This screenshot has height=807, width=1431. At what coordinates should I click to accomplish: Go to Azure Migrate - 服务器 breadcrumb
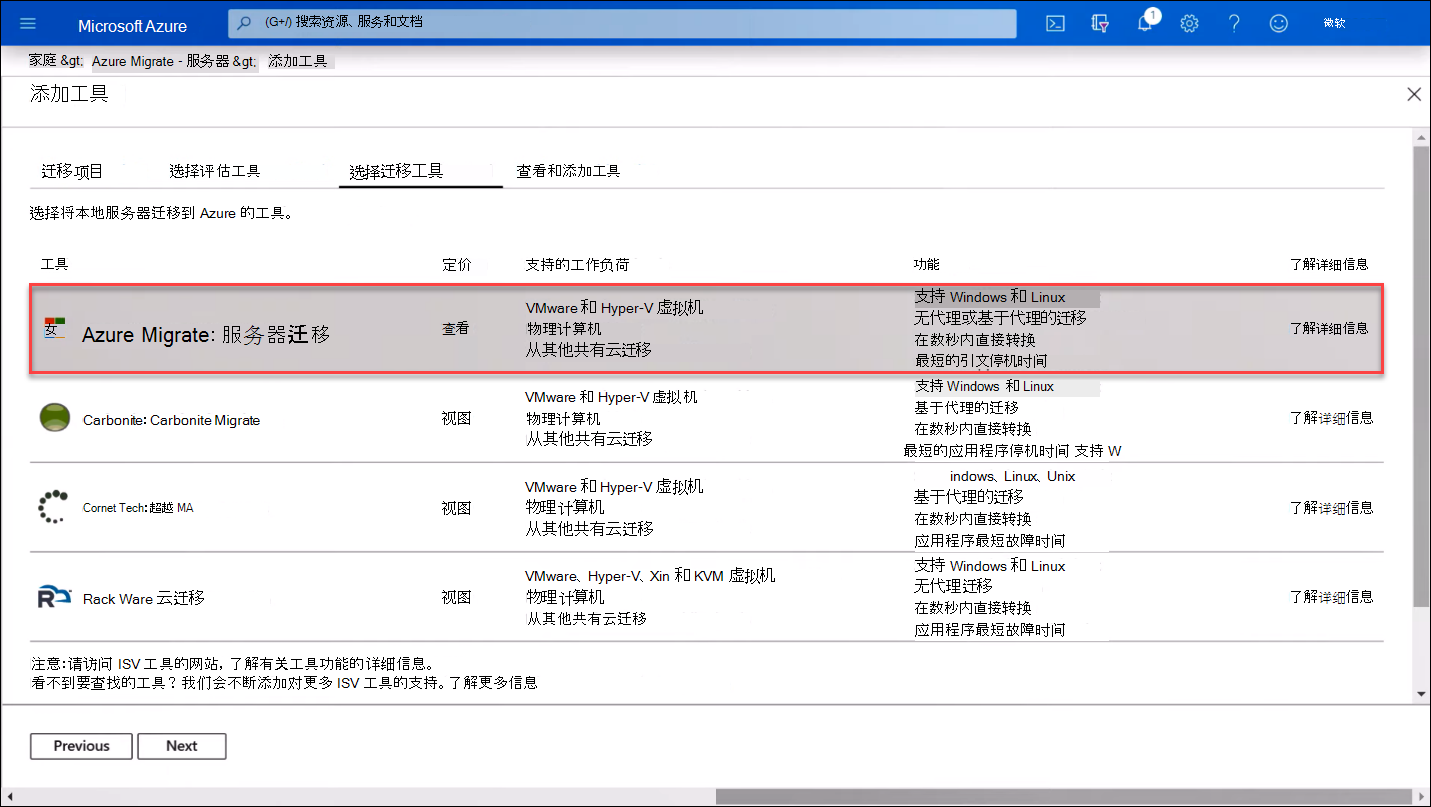(x=162, y=61)
